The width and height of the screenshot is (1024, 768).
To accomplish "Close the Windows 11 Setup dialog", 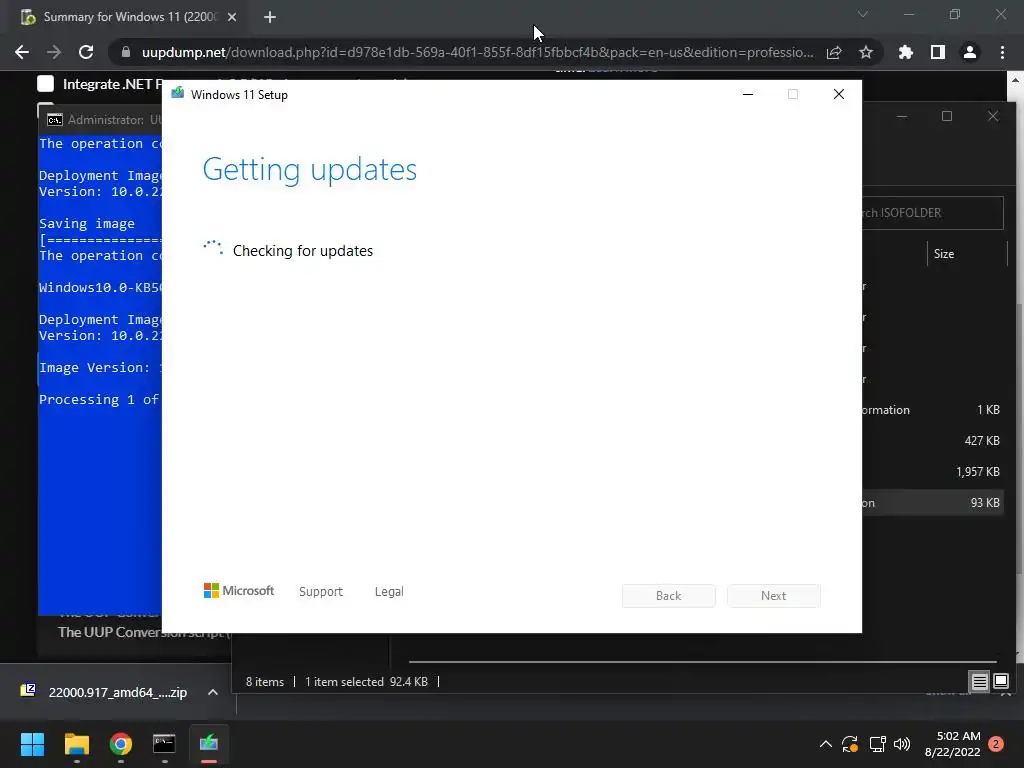I will click(839, 95).
